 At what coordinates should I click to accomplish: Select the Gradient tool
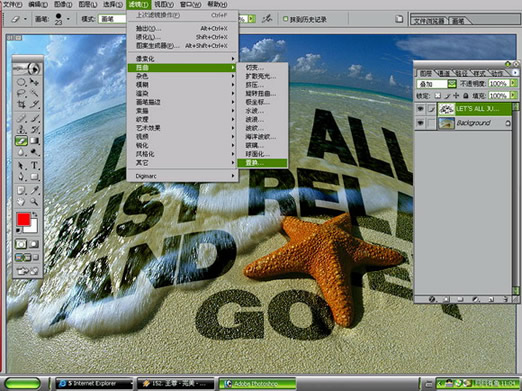(x=34, y=141)
